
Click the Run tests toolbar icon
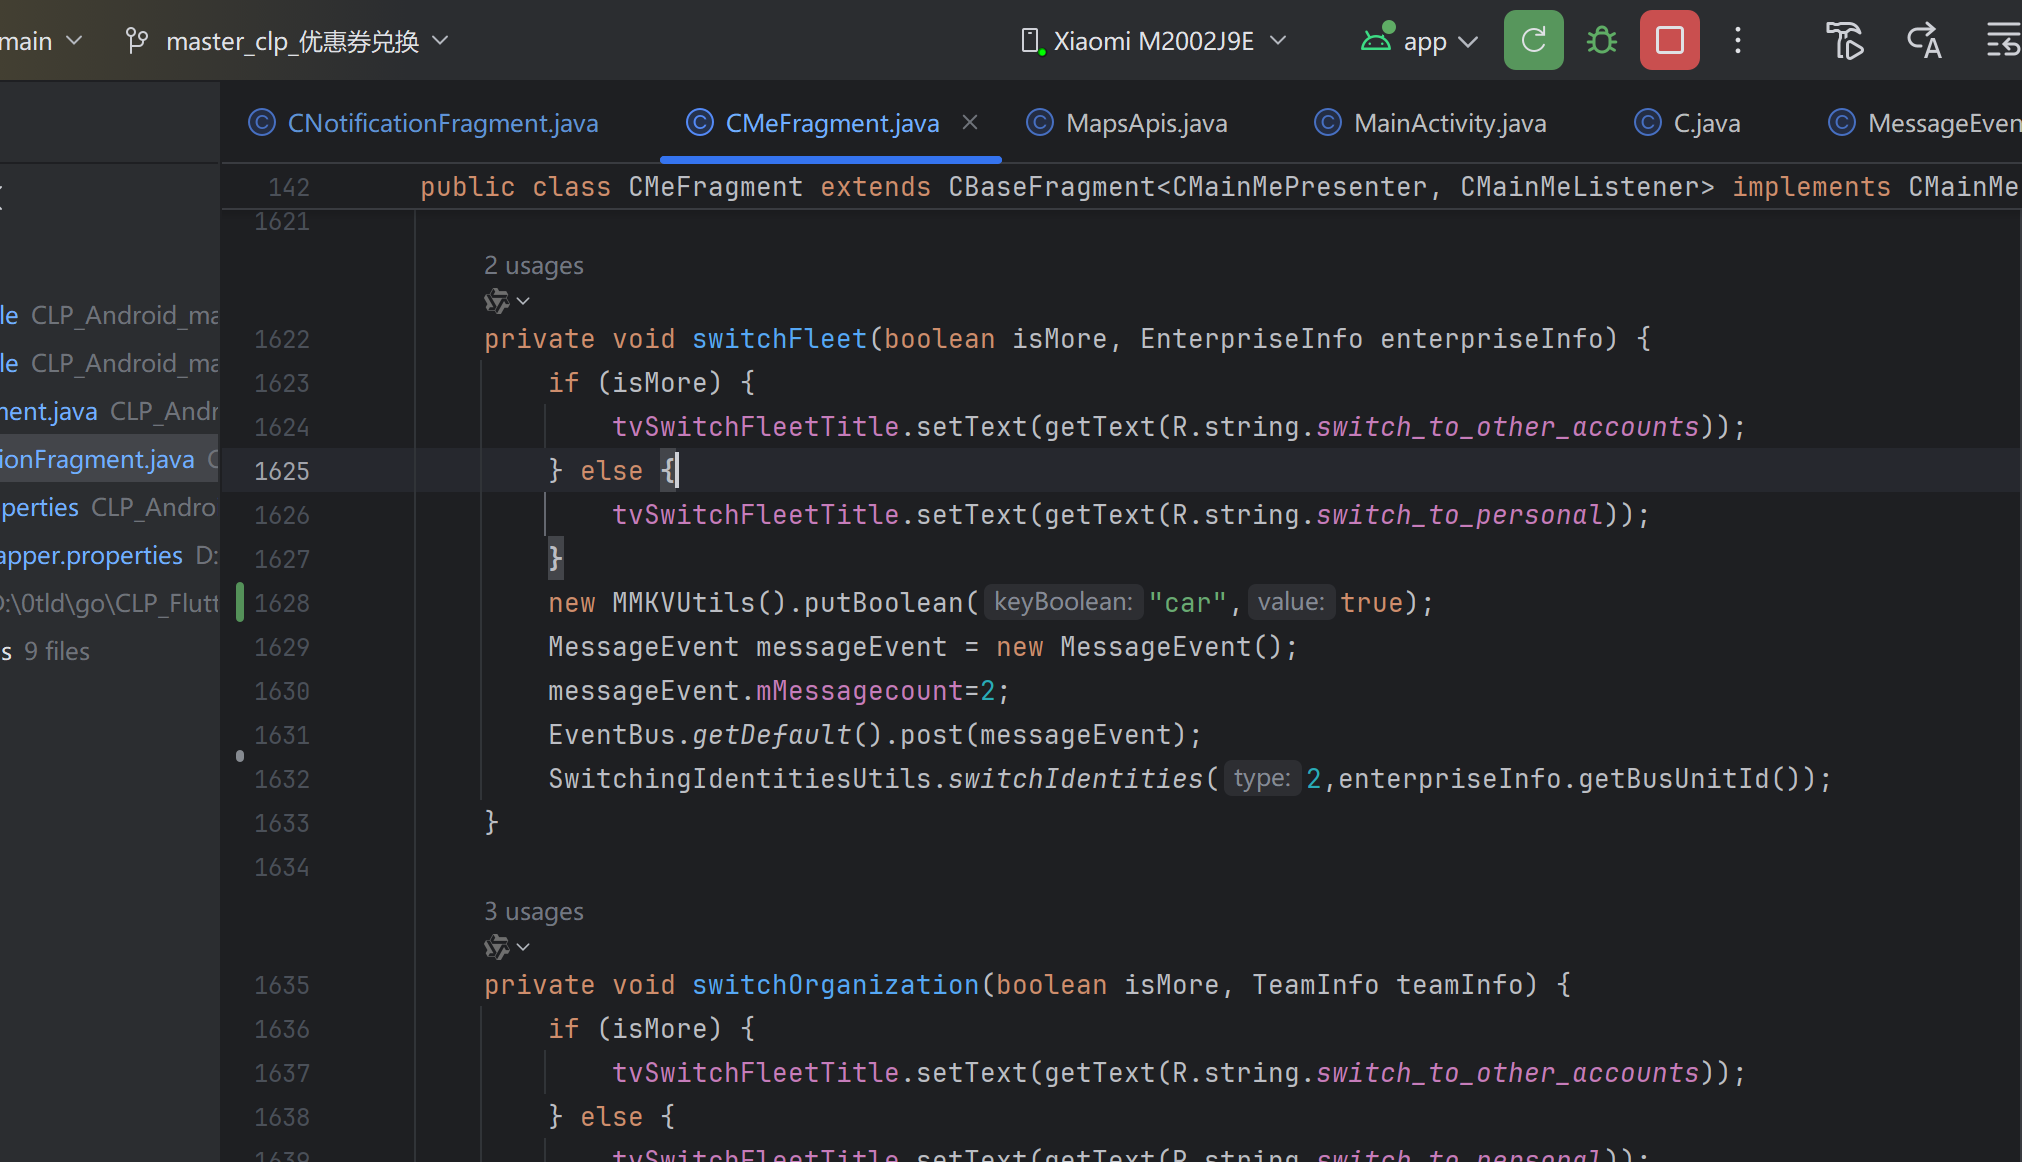(x=1844, y=41)
